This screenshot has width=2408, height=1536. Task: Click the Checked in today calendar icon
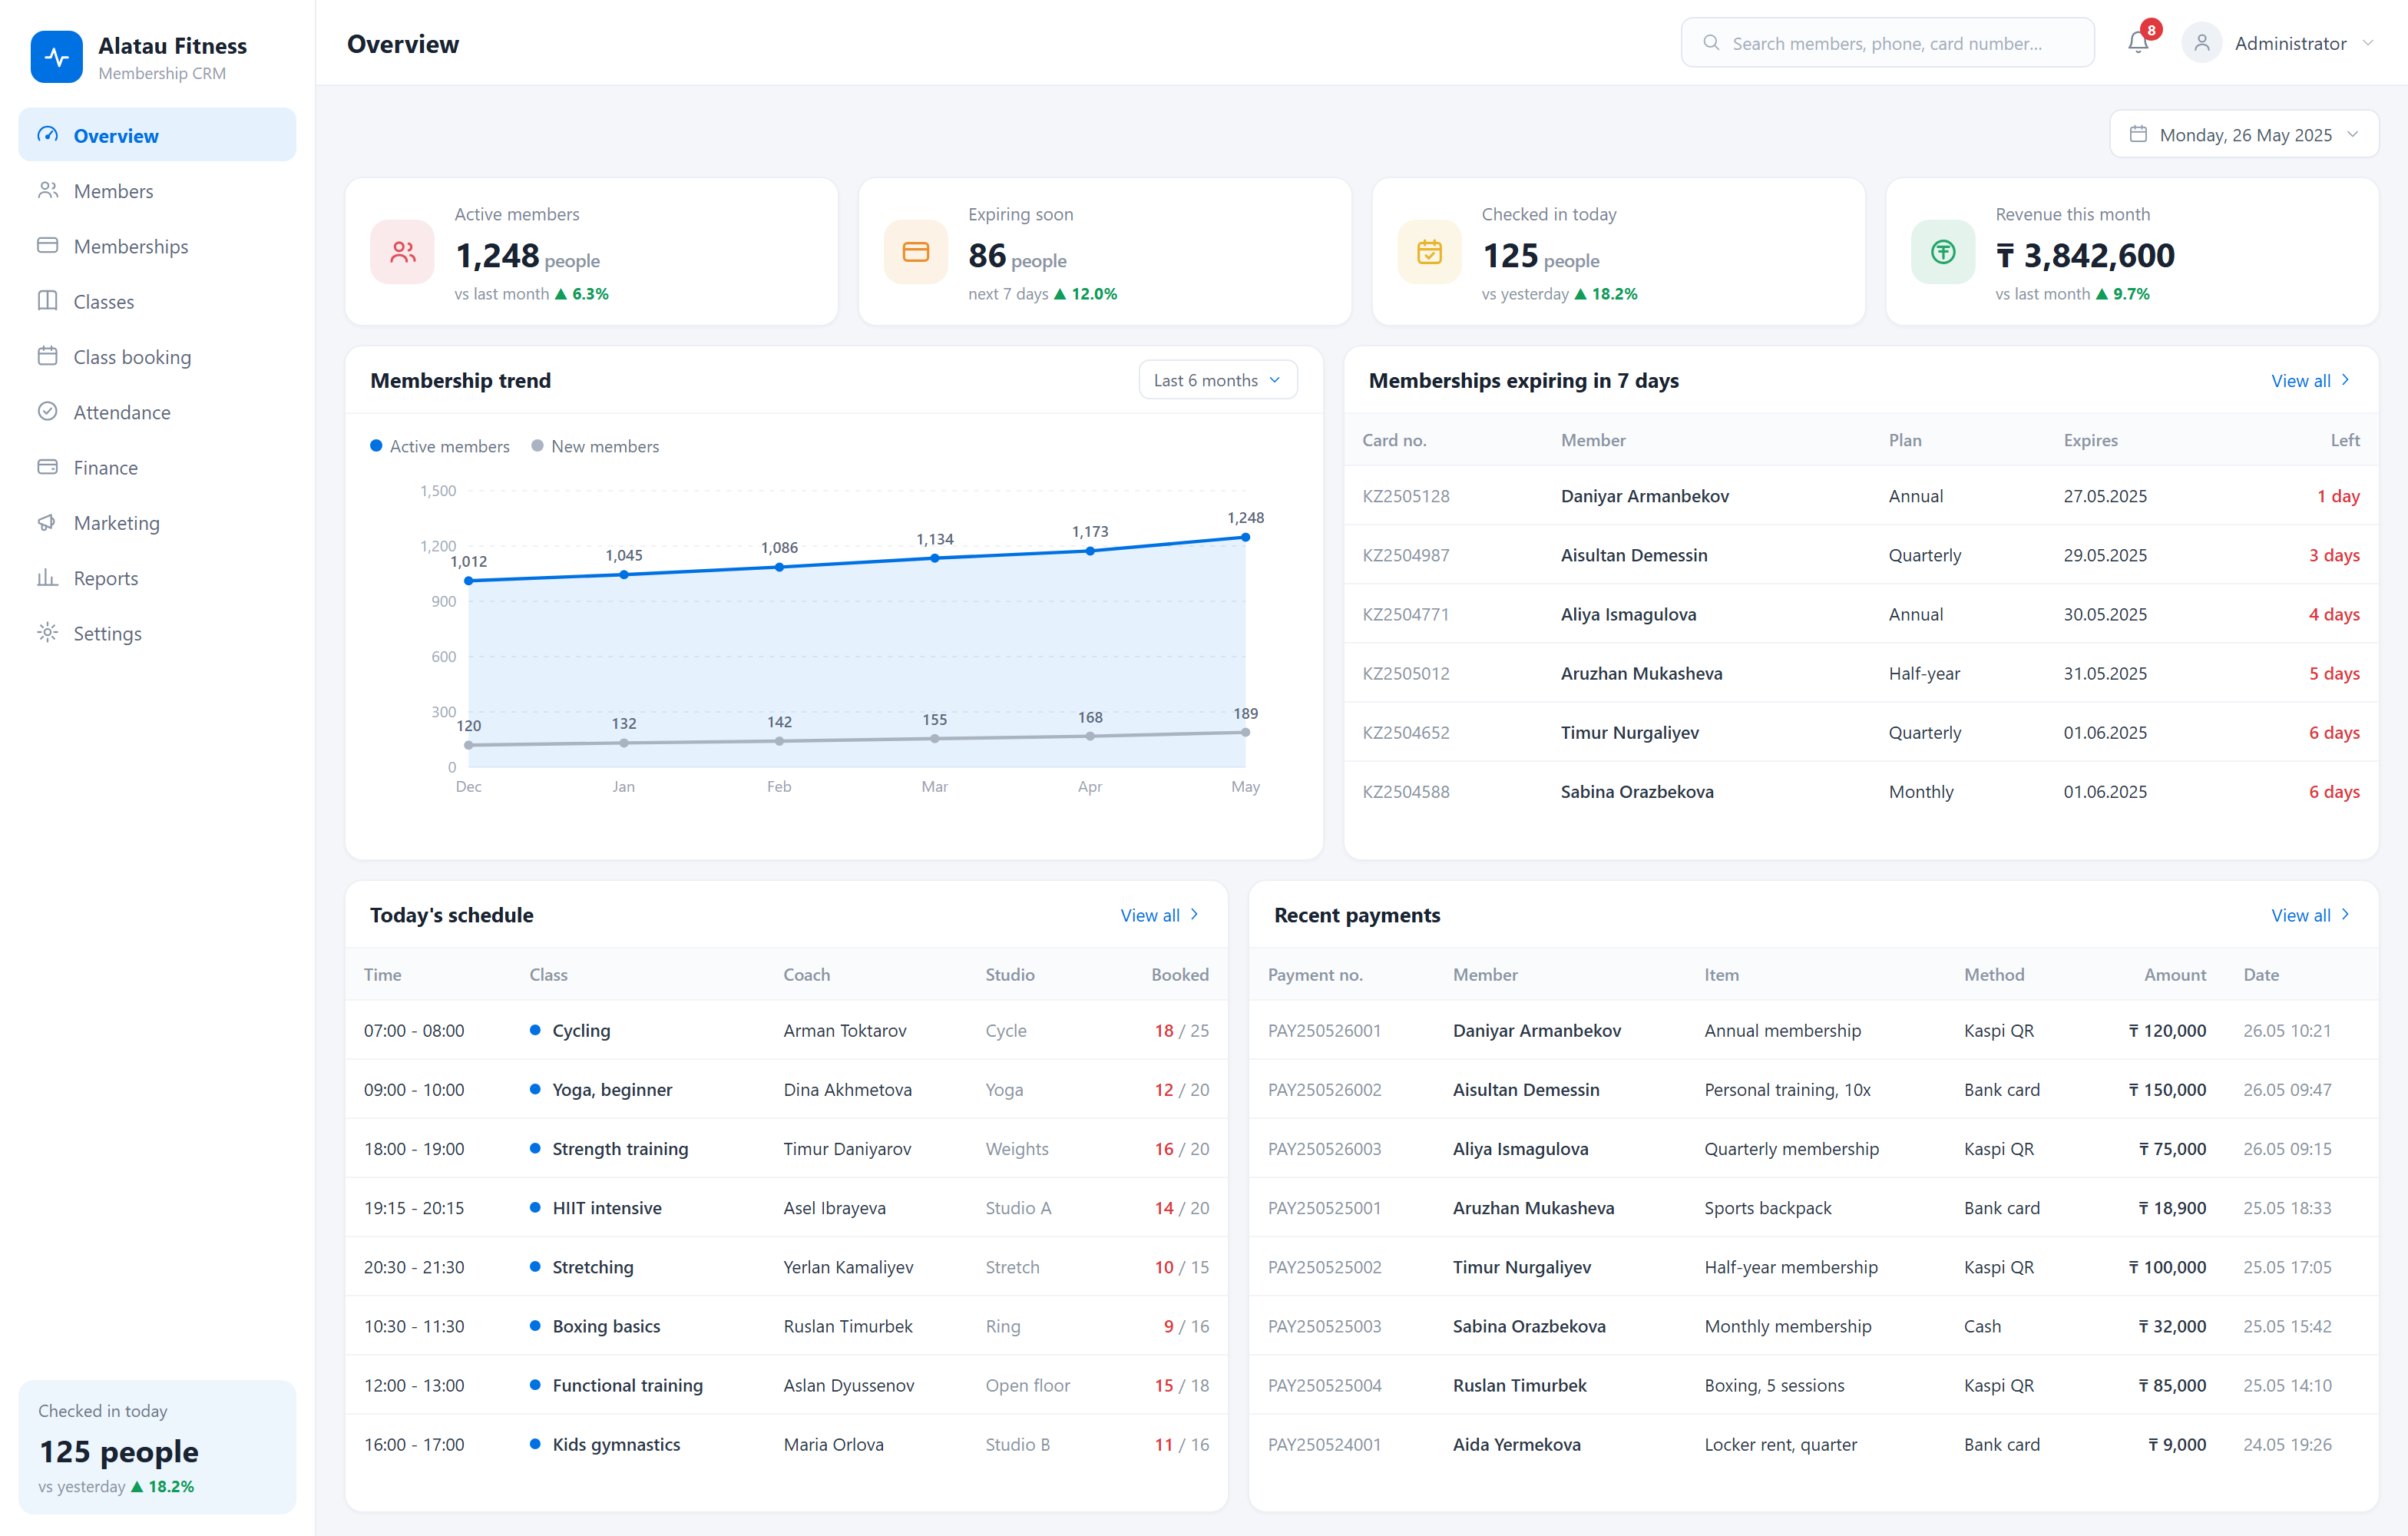[1430, 252]
